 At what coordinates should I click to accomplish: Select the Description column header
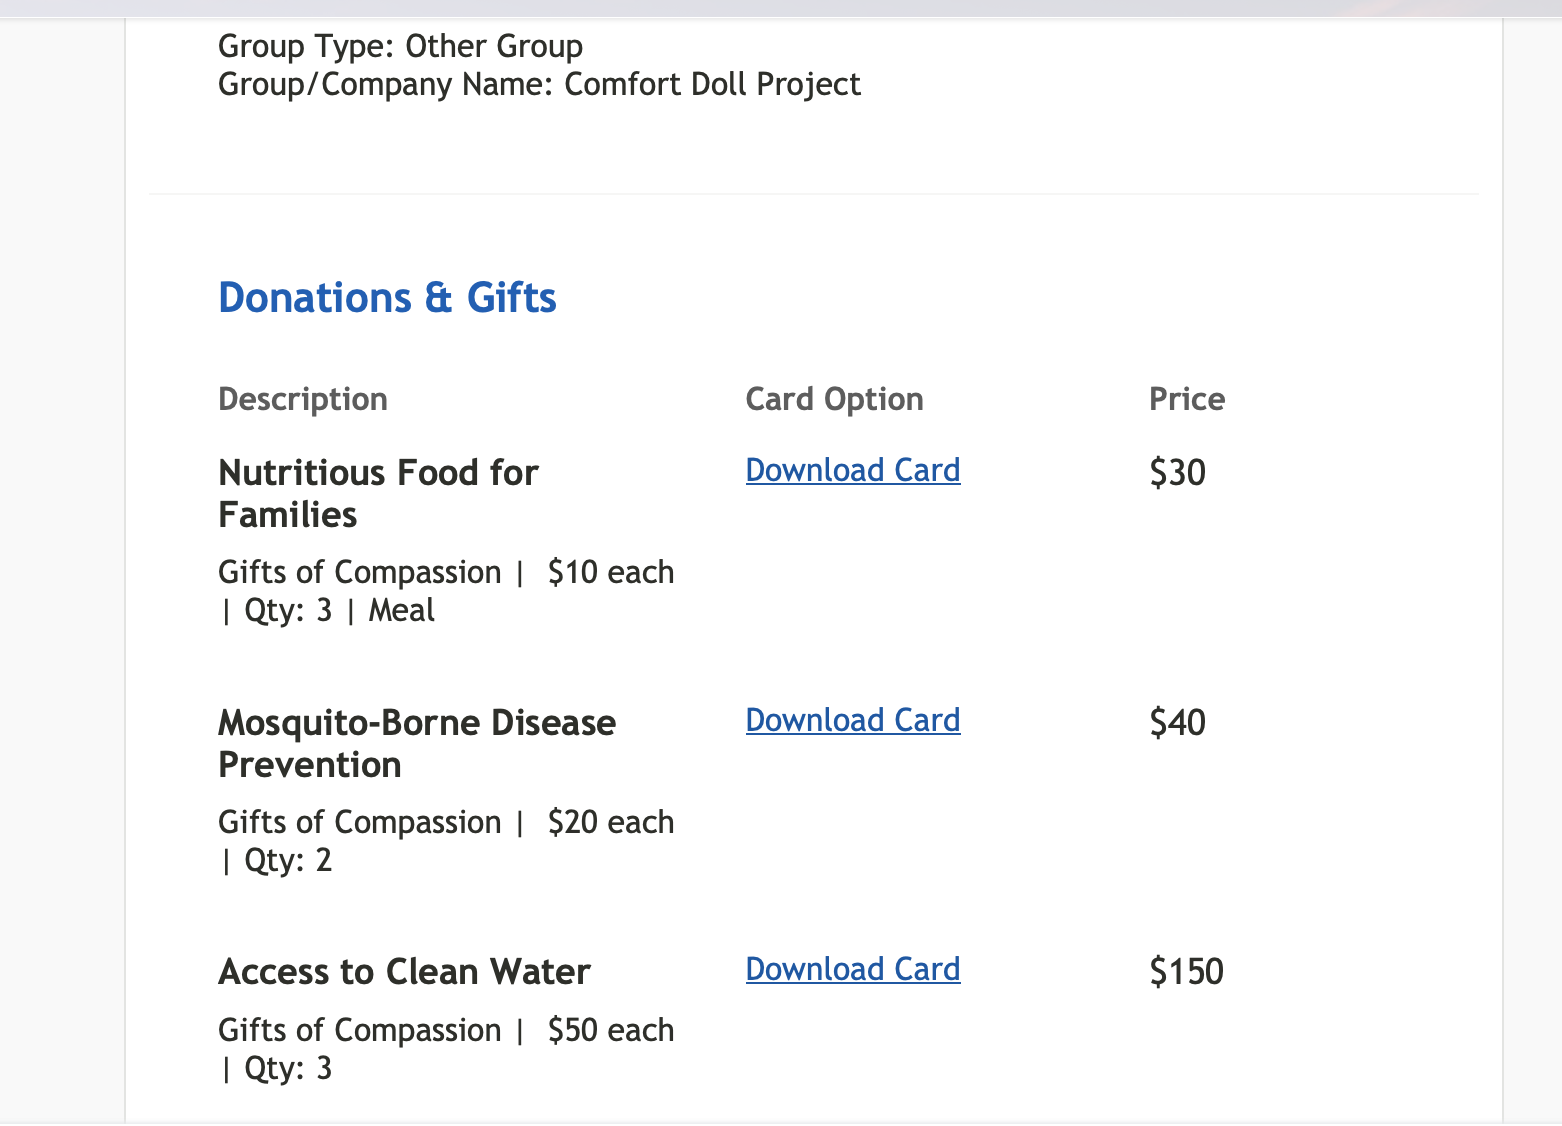coord(302,399)
